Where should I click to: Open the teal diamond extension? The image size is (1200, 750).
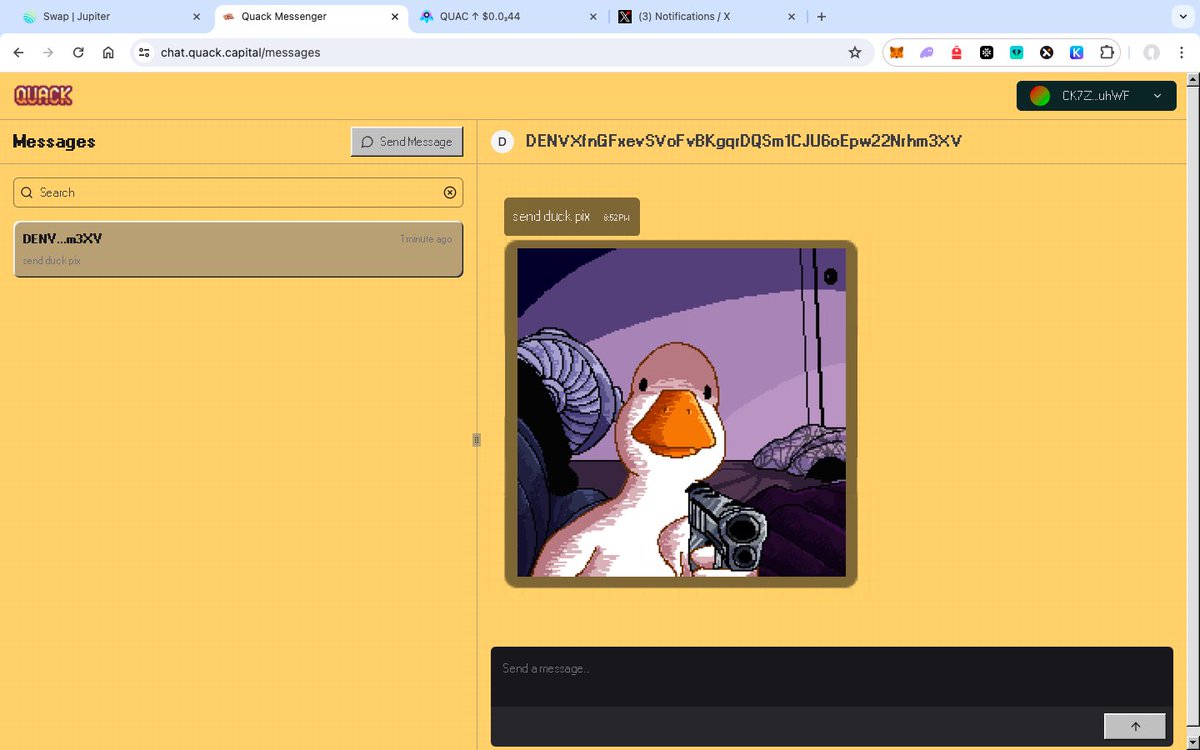1016,52
